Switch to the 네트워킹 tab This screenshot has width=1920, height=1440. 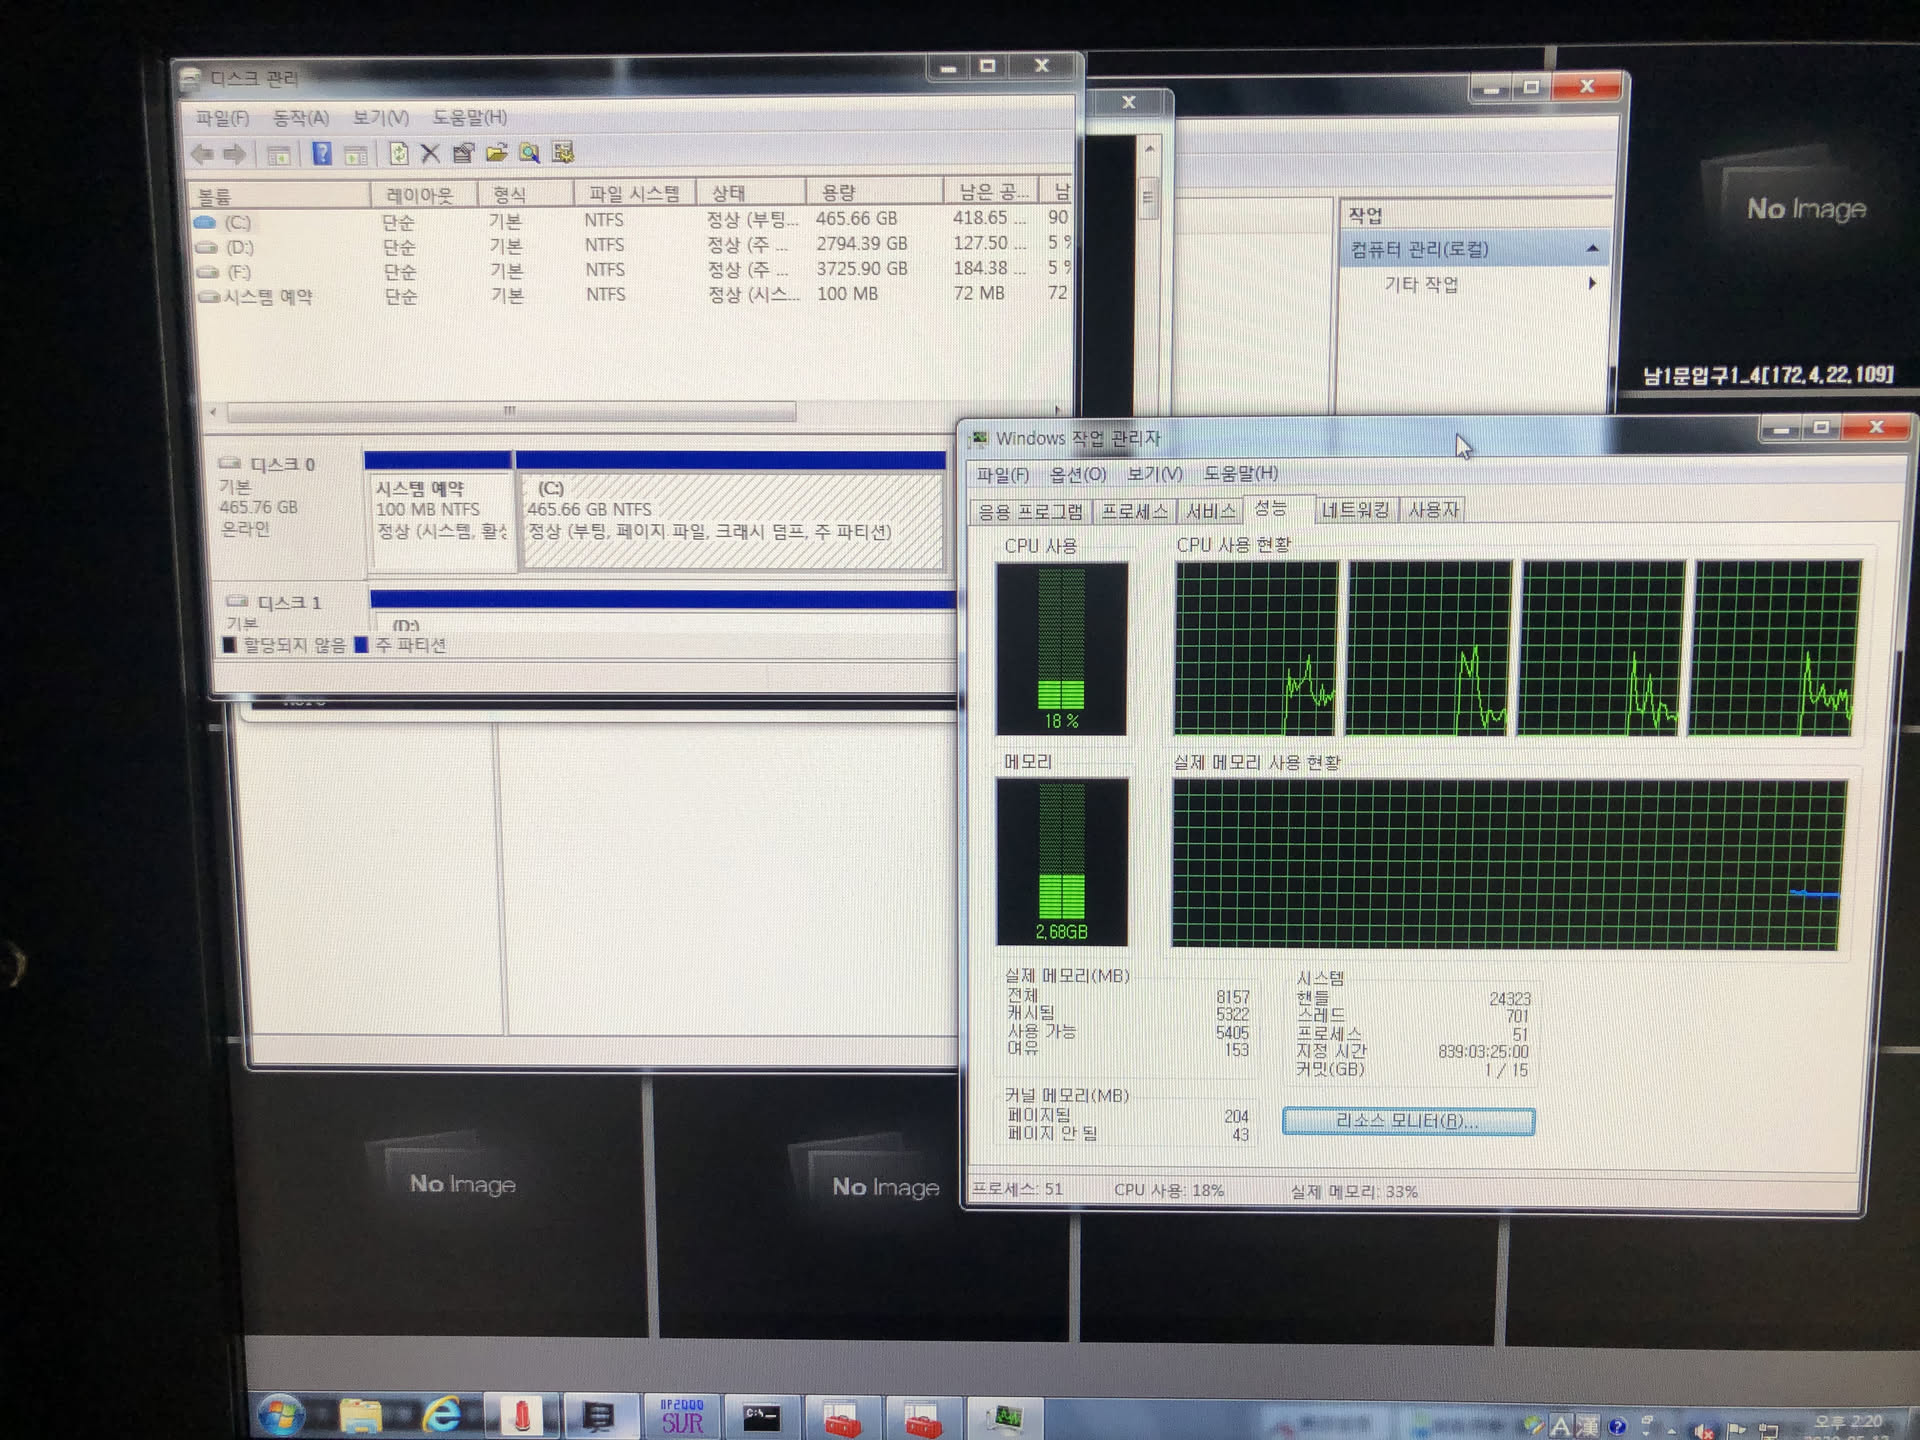(x=1355, y=510)
